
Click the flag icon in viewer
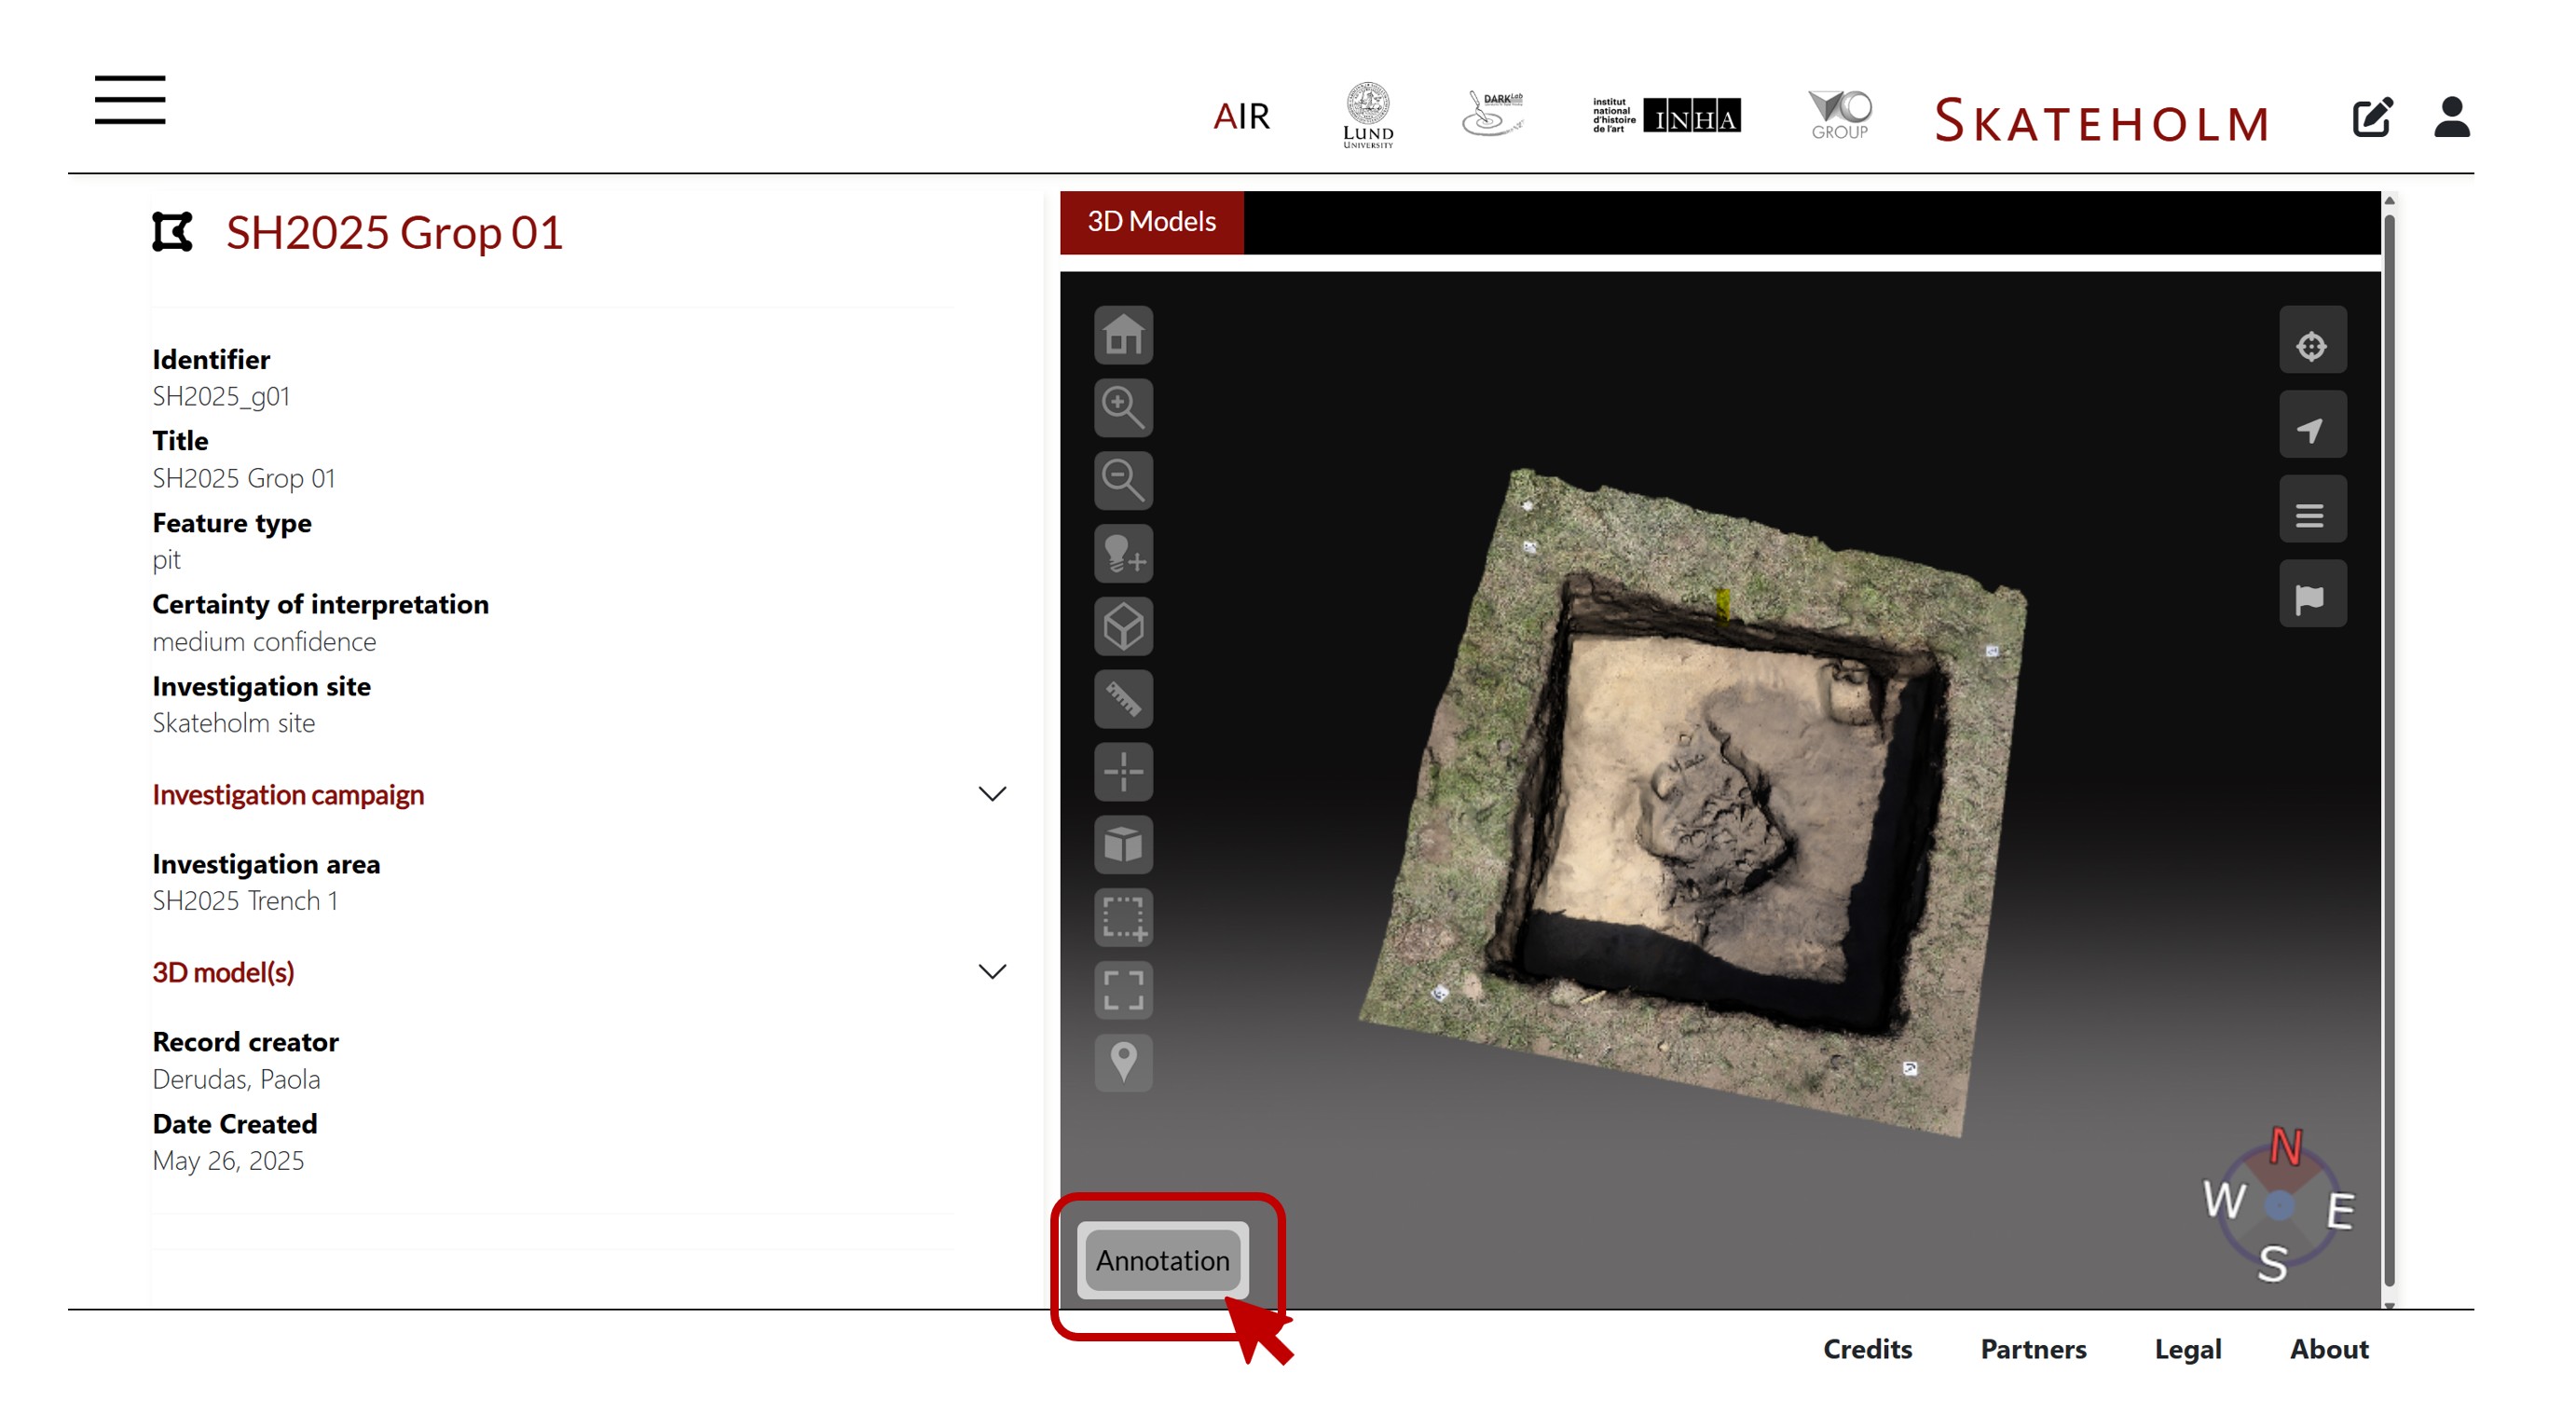[x=2311, y=598]
